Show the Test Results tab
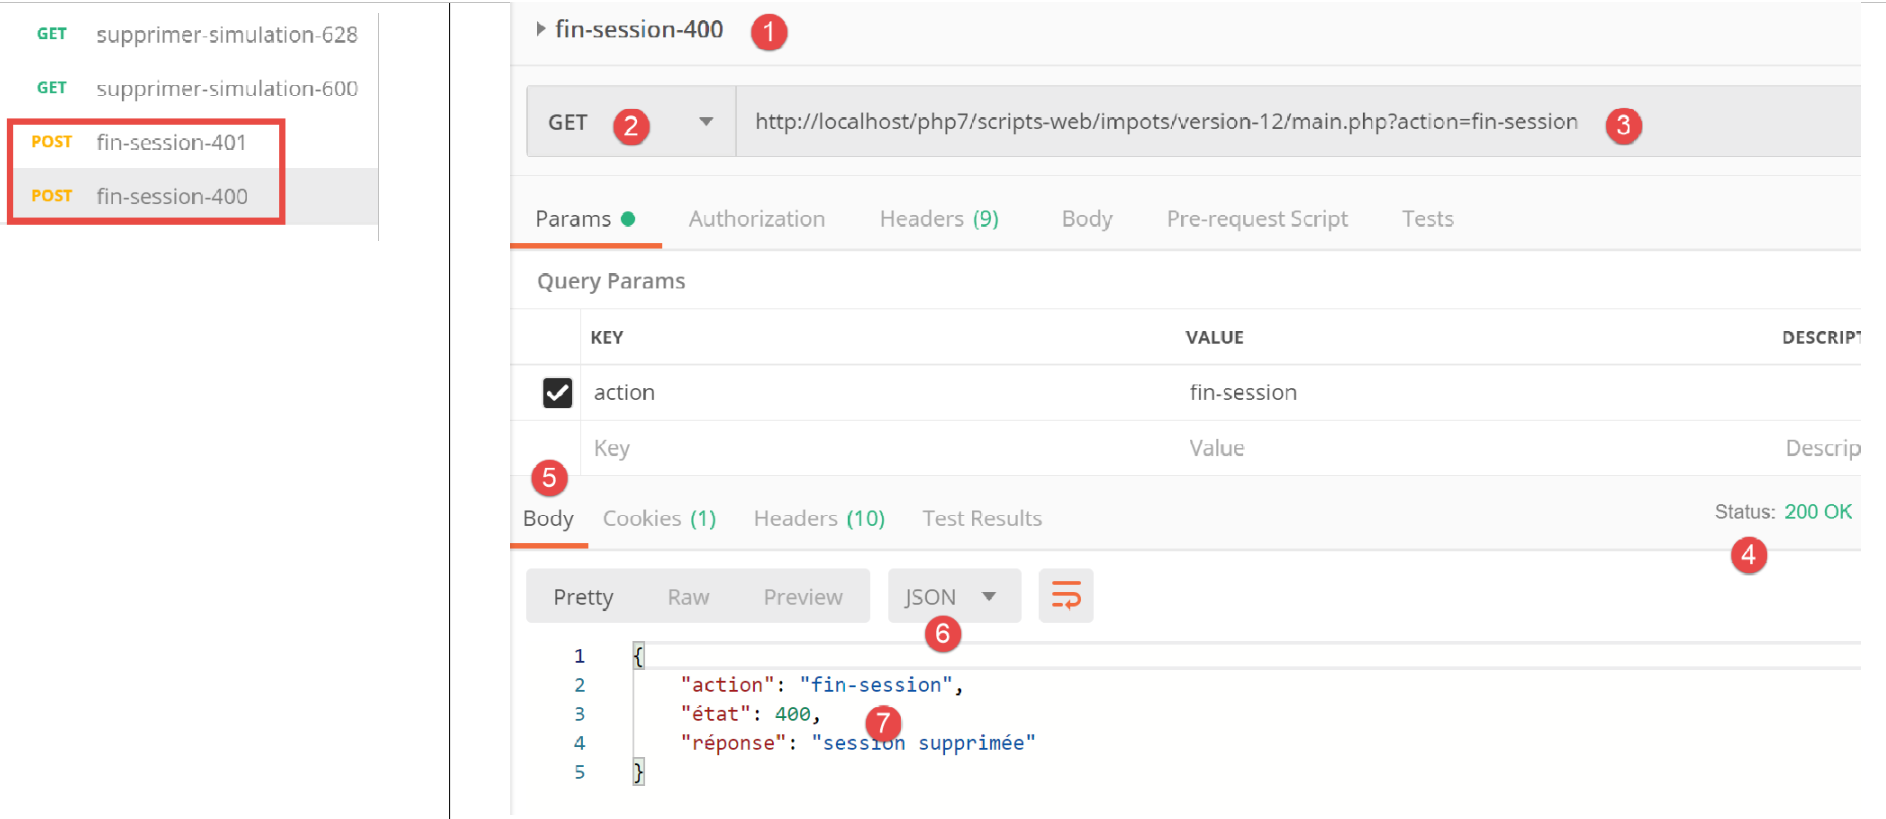The image size is (1886, 819). click(981, 518)
